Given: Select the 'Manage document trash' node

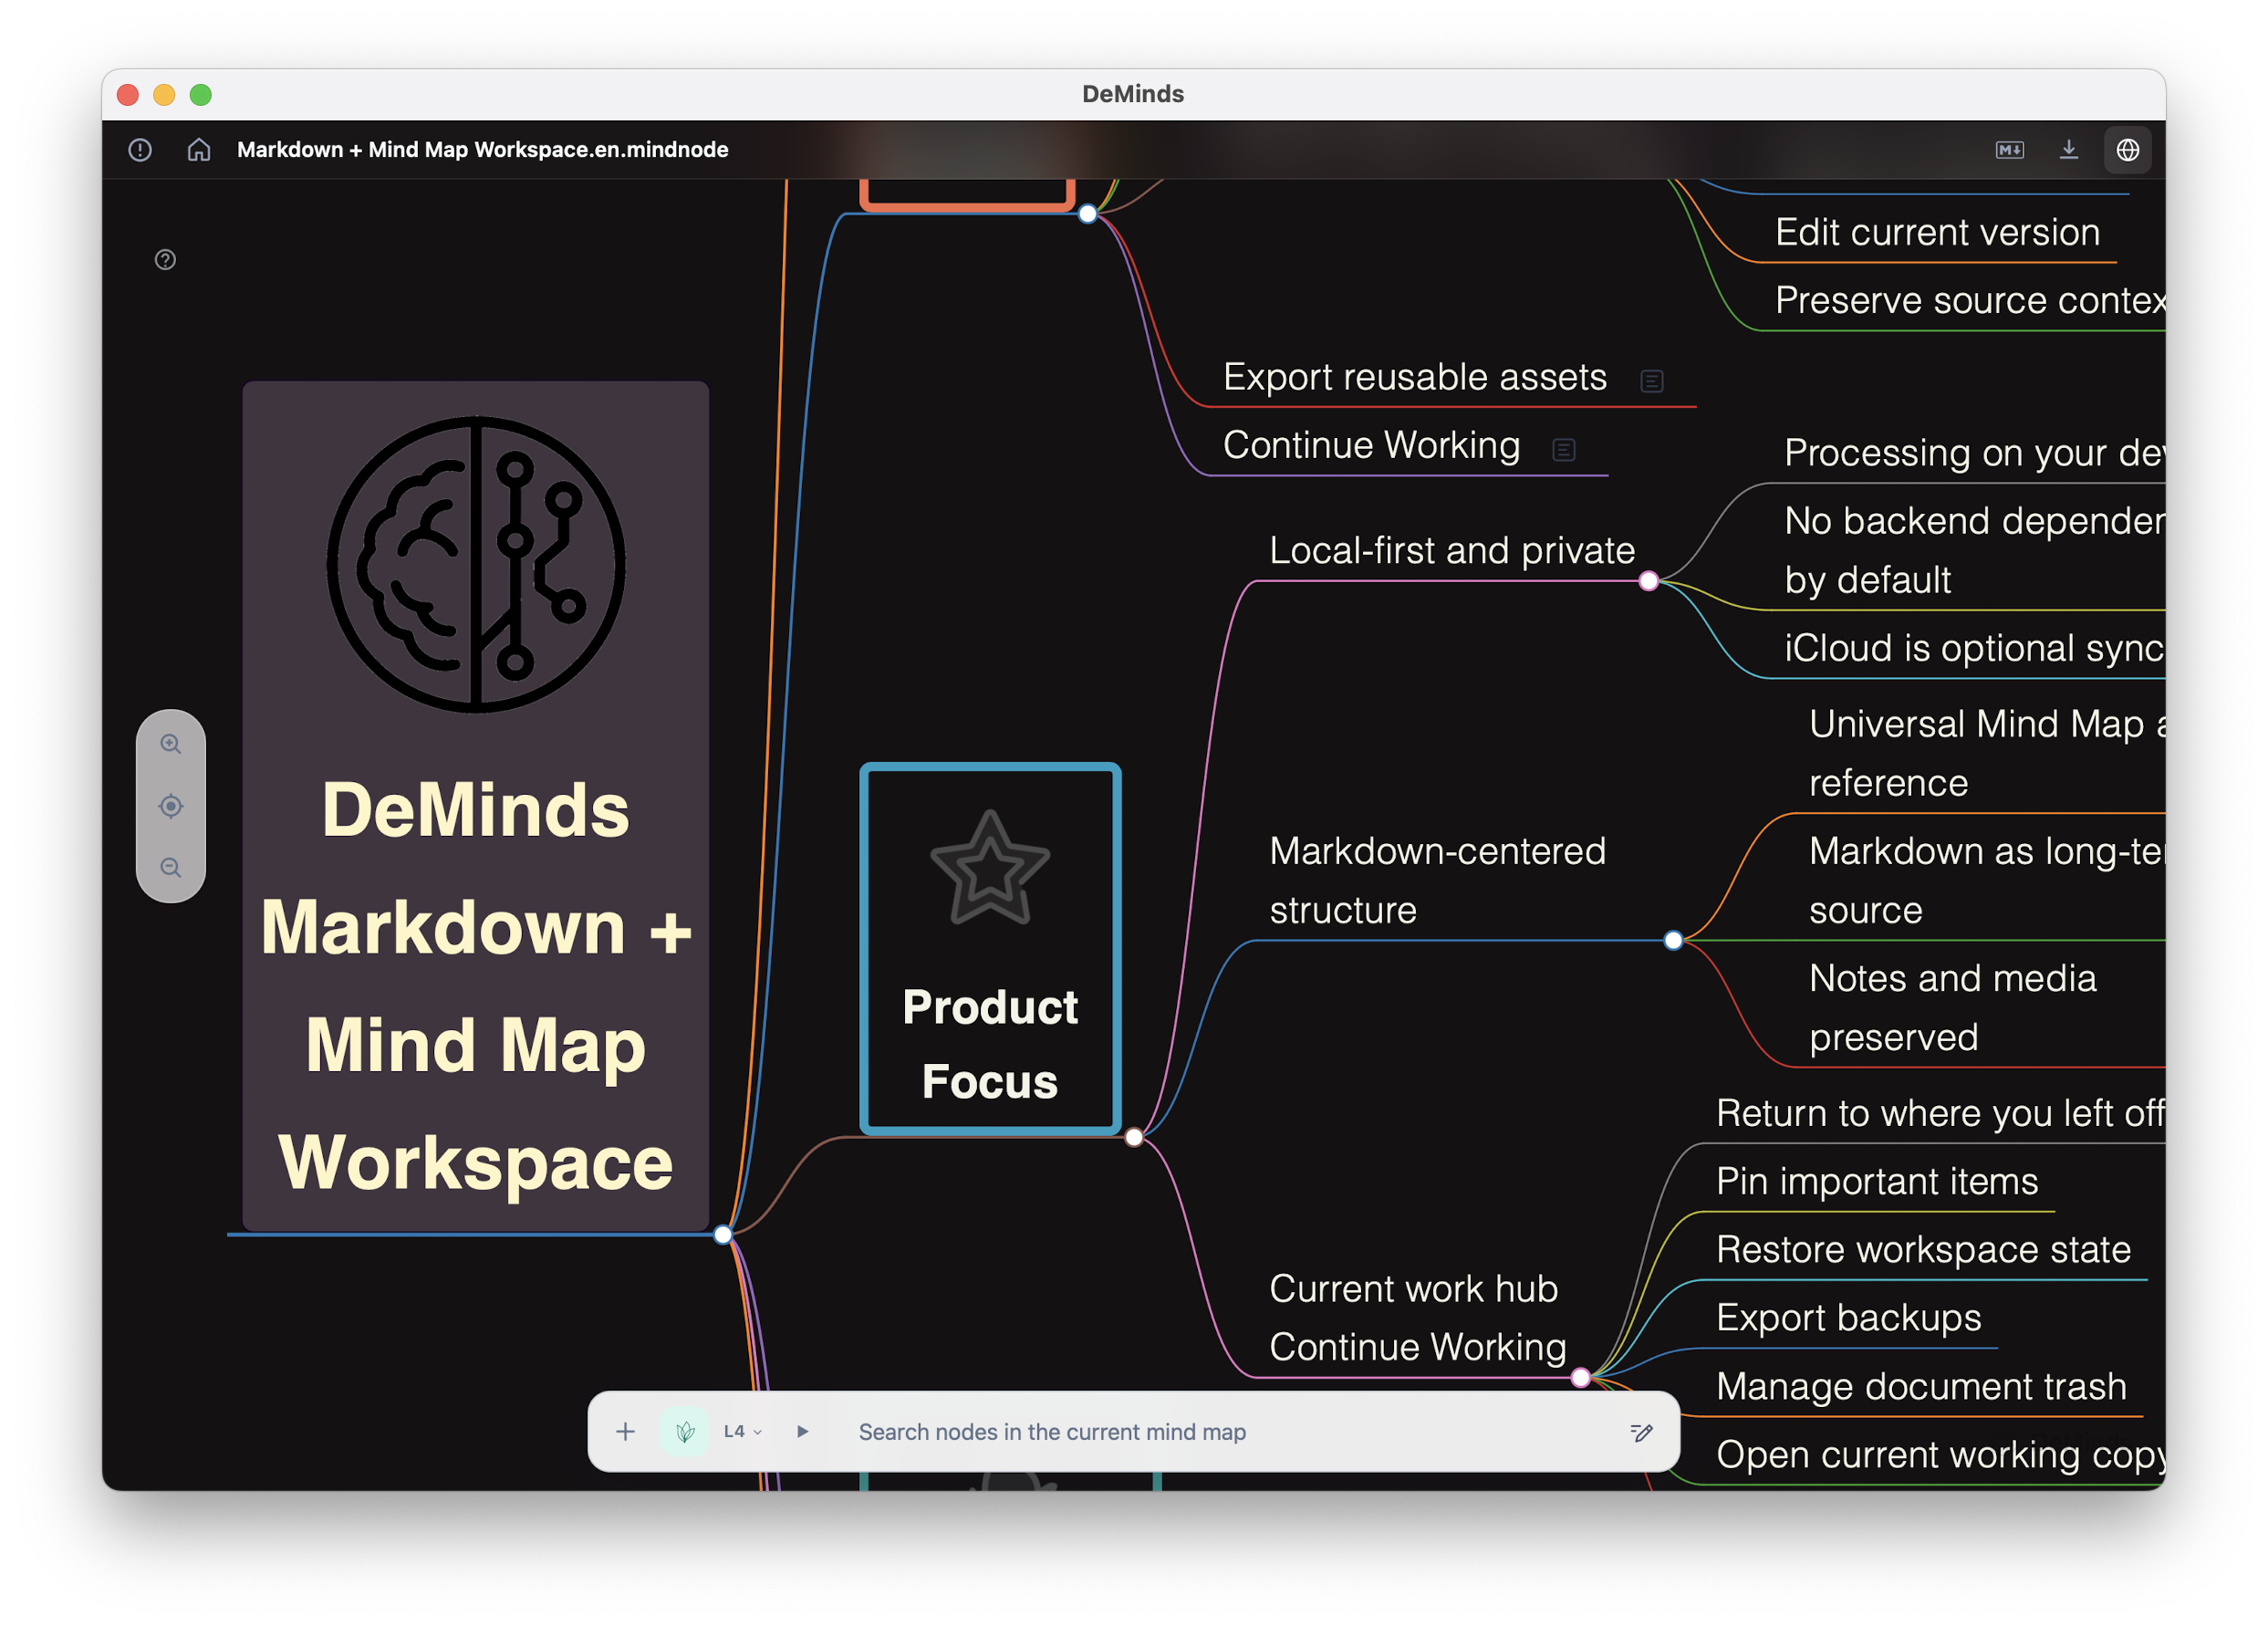Looking at the screenshot, I should pos(1920,1386).
